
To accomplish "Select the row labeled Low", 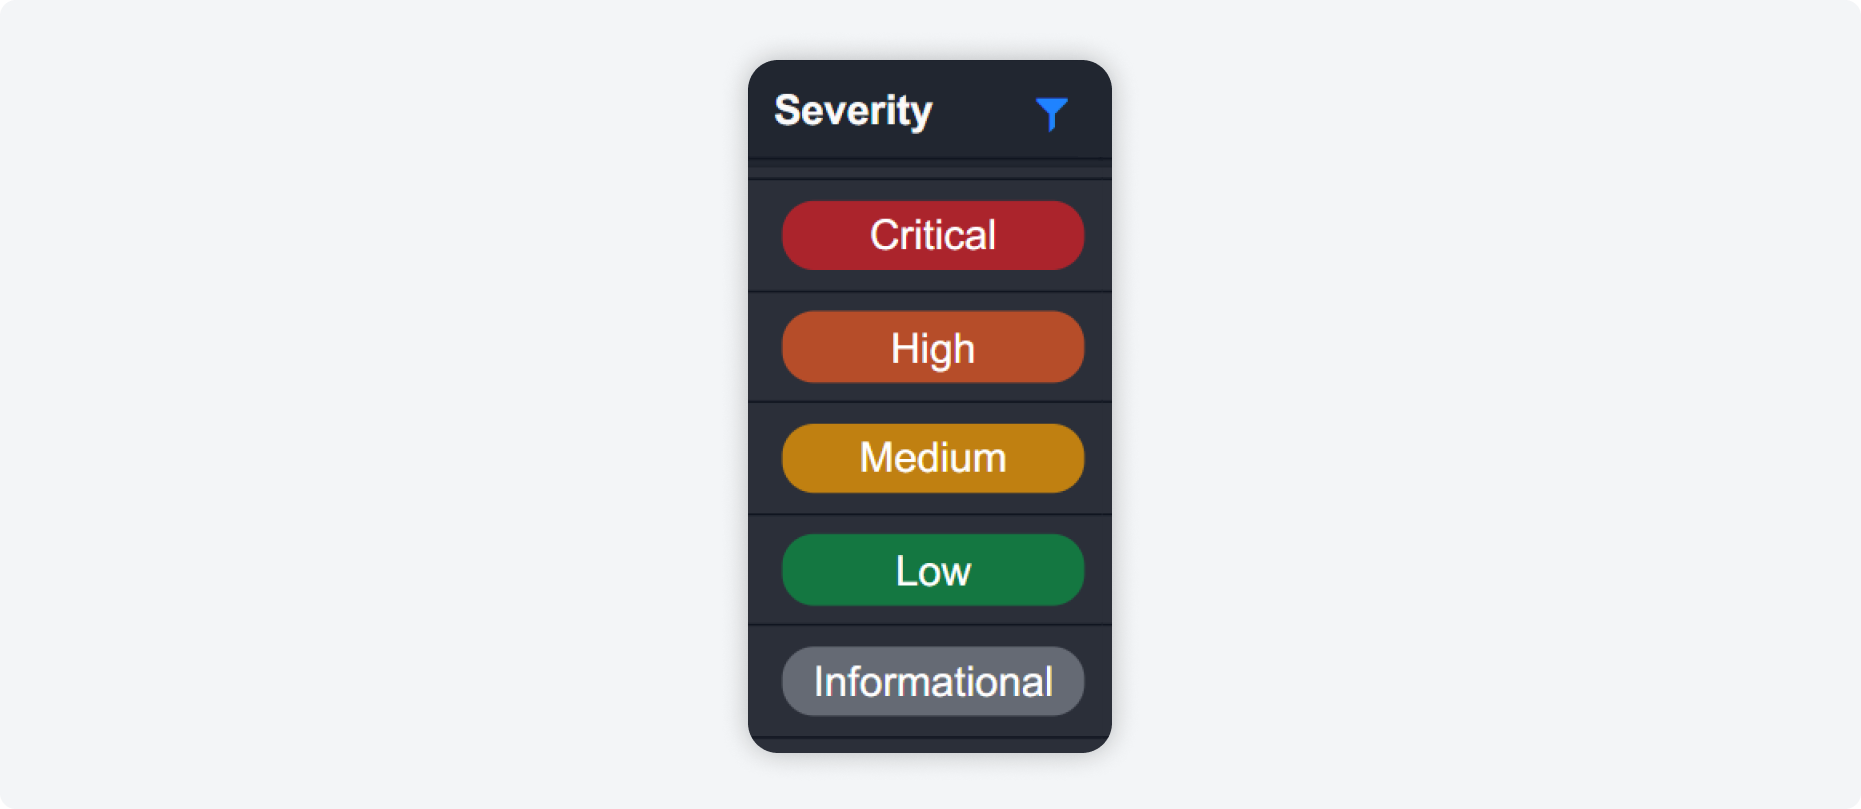I will (932, 570).
